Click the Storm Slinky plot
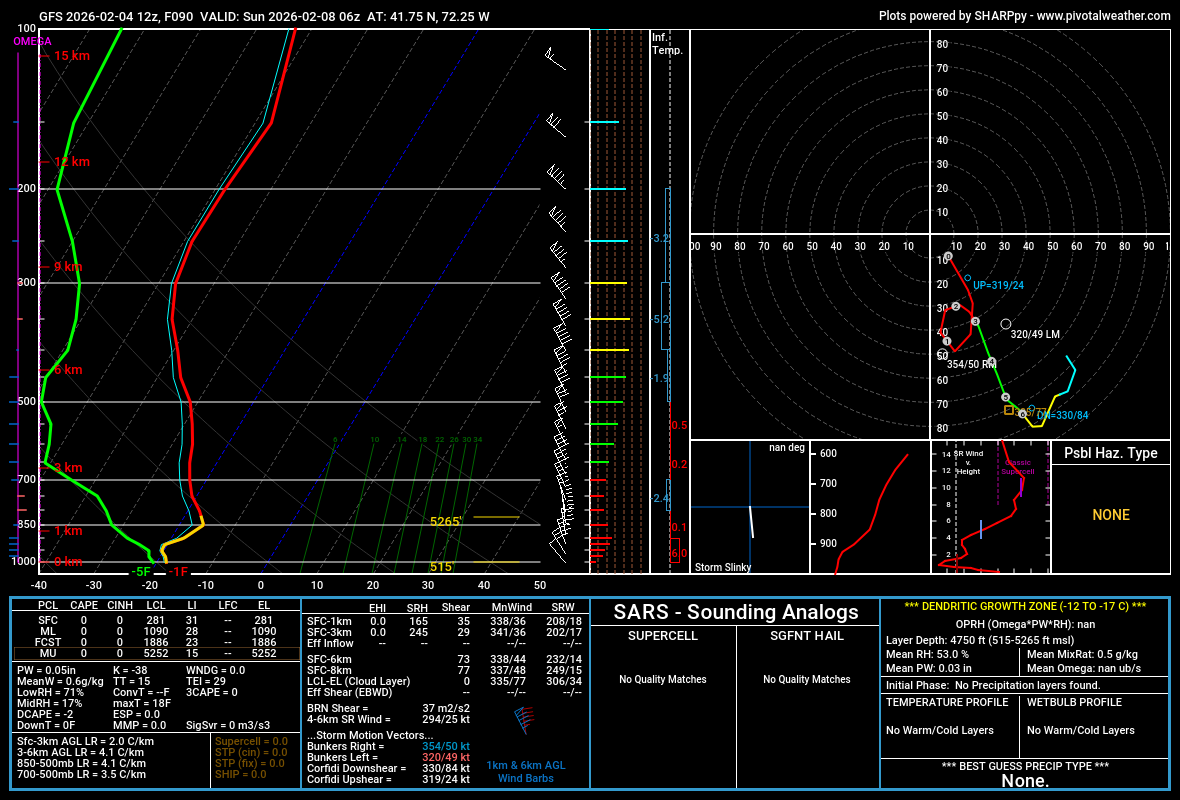This screenshot has width=1180, height=800. 749,507
